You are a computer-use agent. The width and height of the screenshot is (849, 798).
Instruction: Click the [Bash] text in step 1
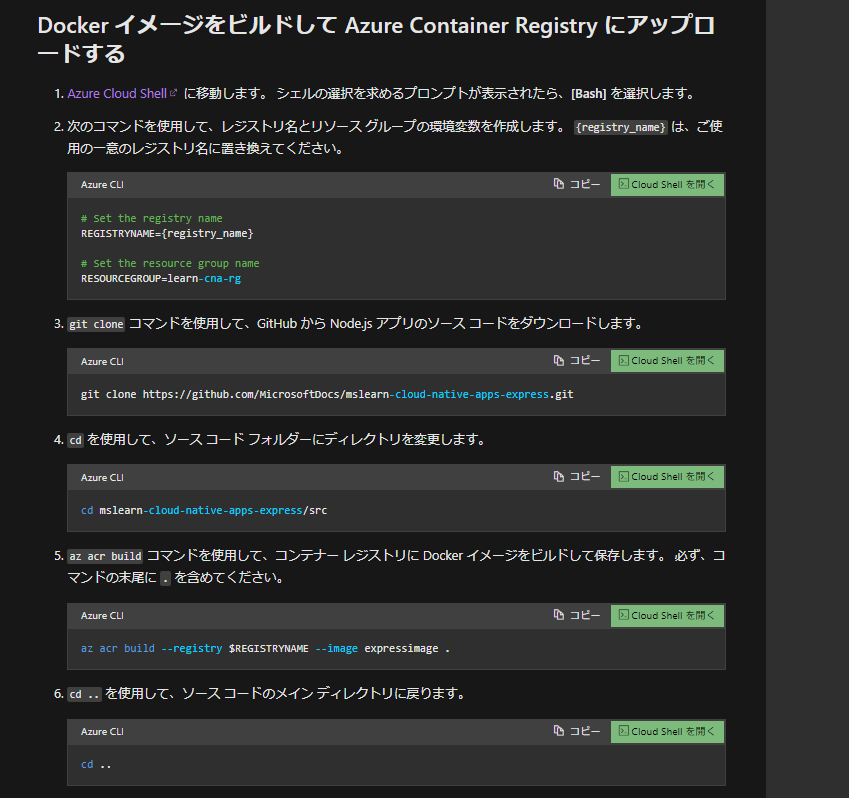pyautogui.click(x=589, y=94)
